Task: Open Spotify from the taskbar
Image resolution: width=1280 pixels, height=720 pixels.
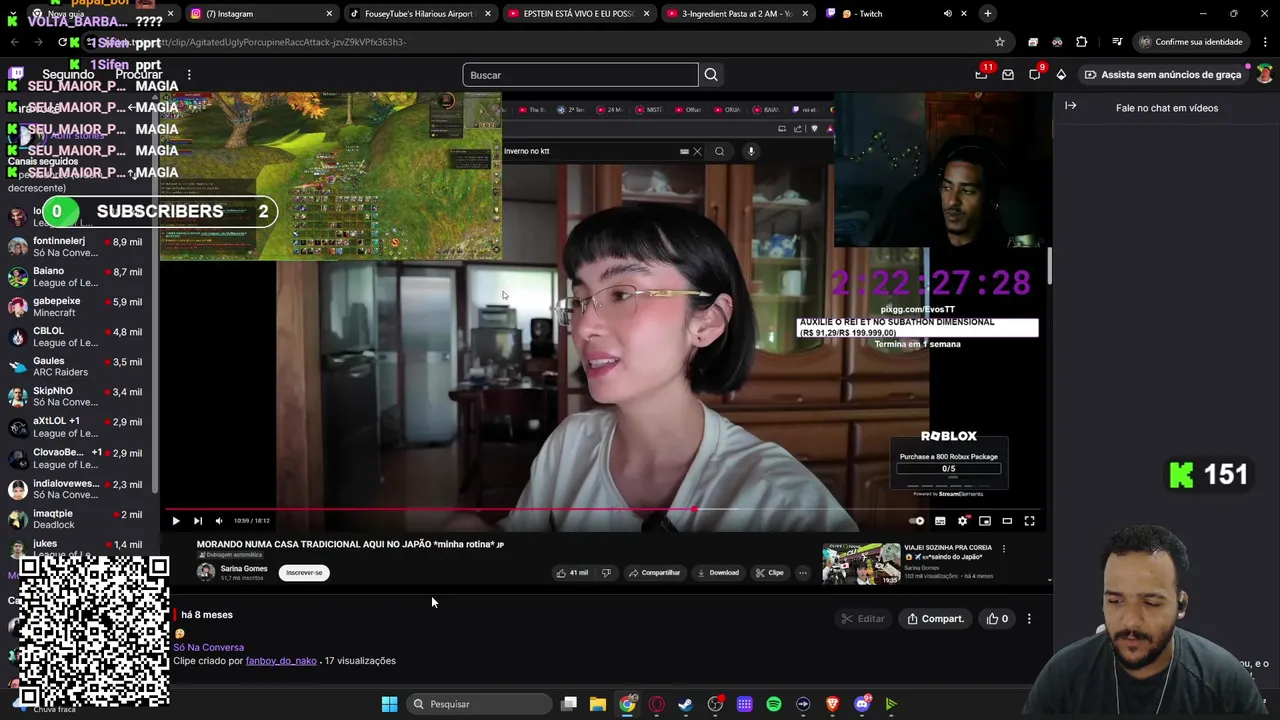Action: [774, 704]
